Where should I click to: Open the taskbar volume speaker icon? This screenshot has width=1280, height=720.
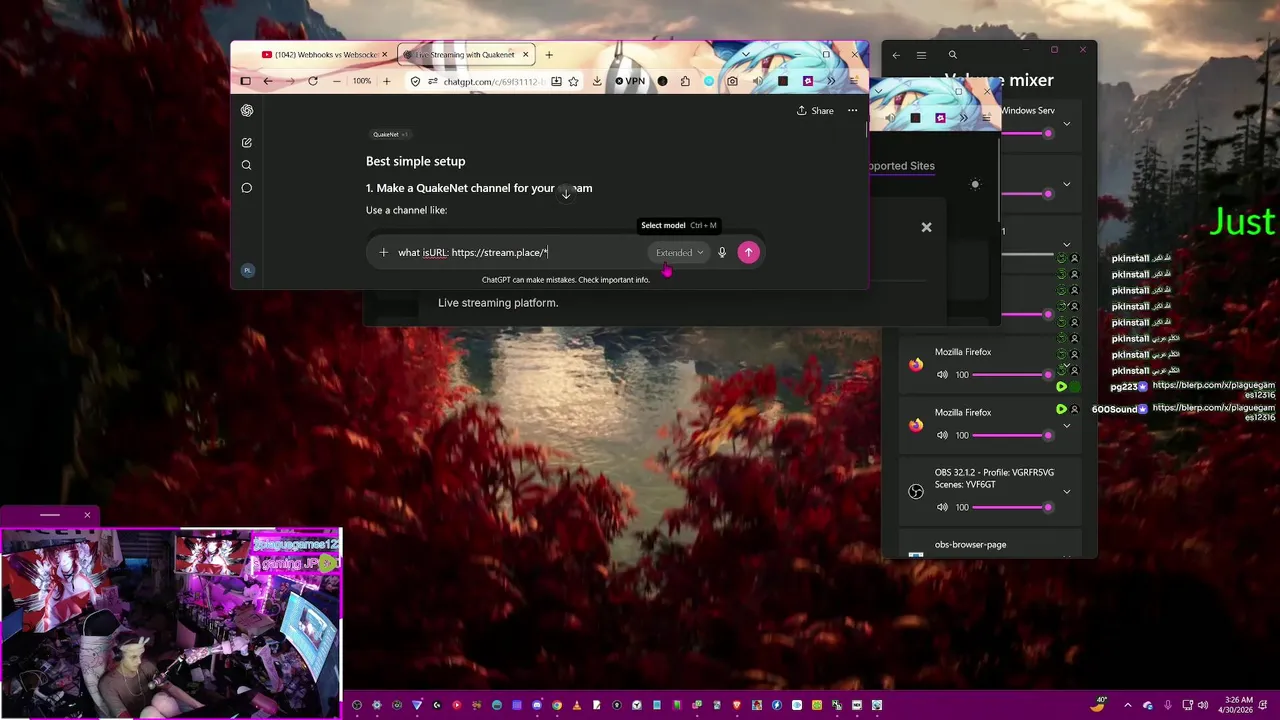(x=1202, y=705)
